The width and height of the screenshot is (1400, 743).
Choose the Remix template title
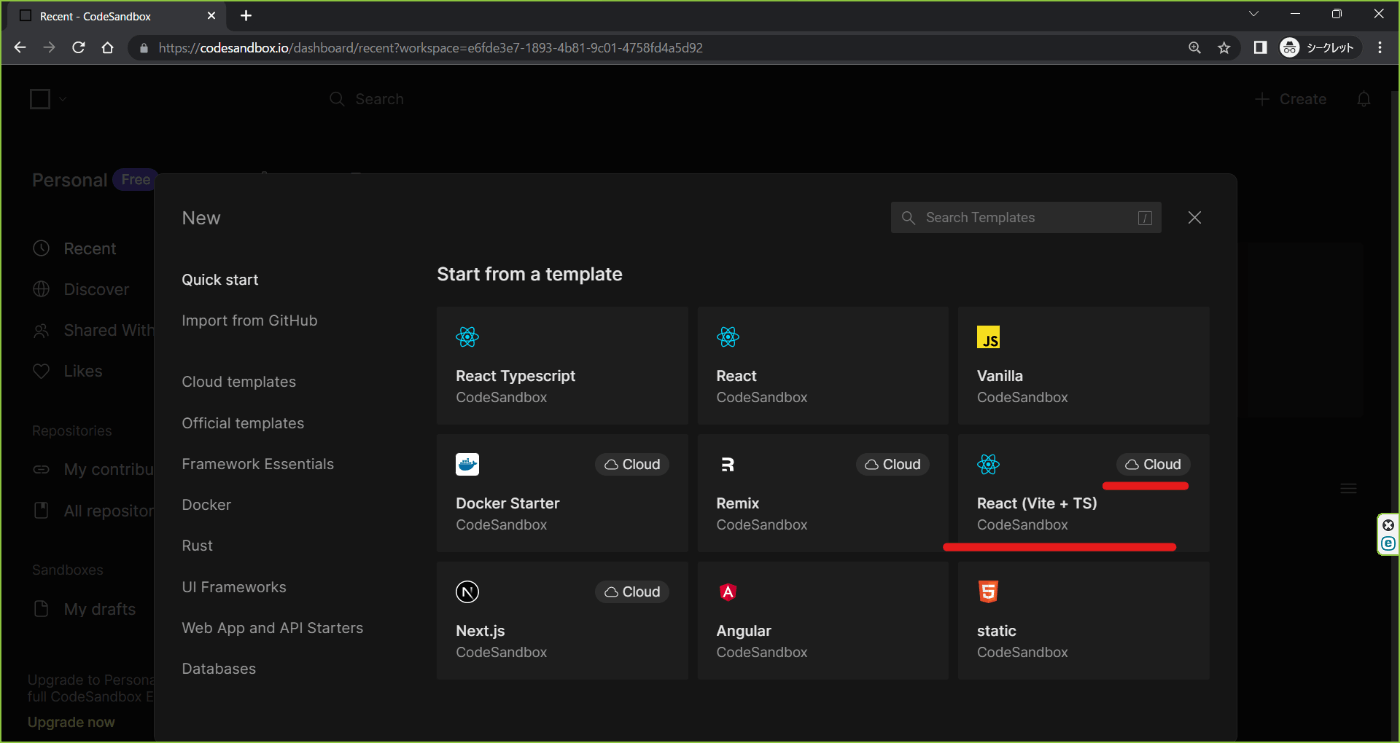coord(738,503)
